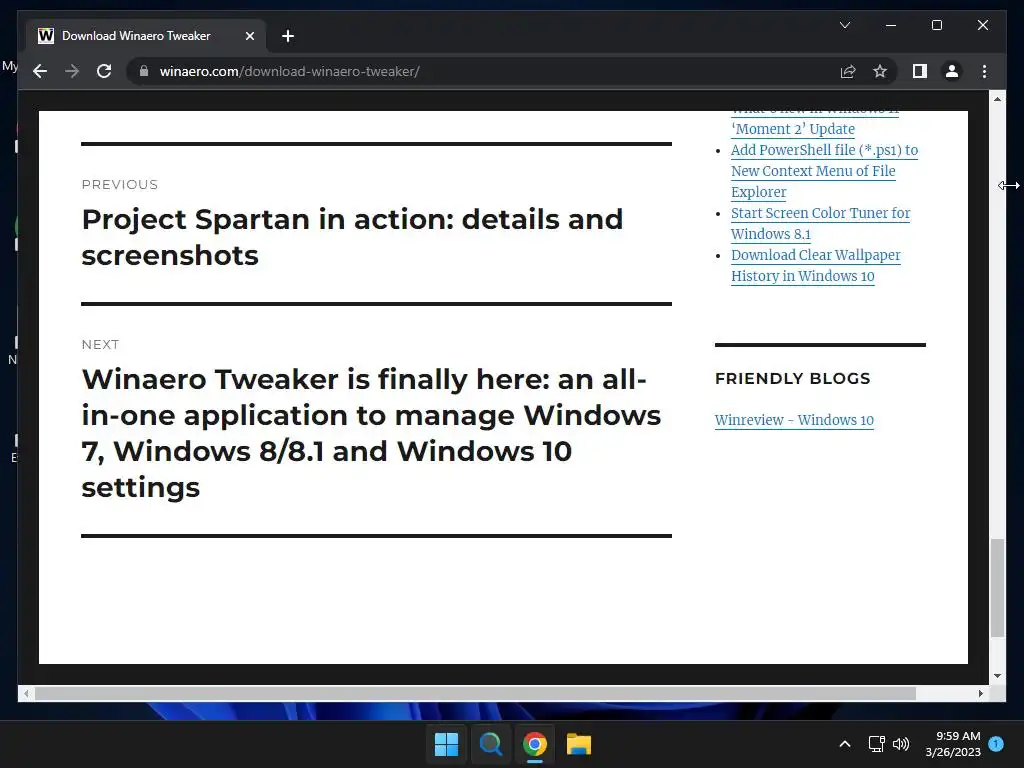Click the vertical scrollbar down arrow

tap(997, 676)
